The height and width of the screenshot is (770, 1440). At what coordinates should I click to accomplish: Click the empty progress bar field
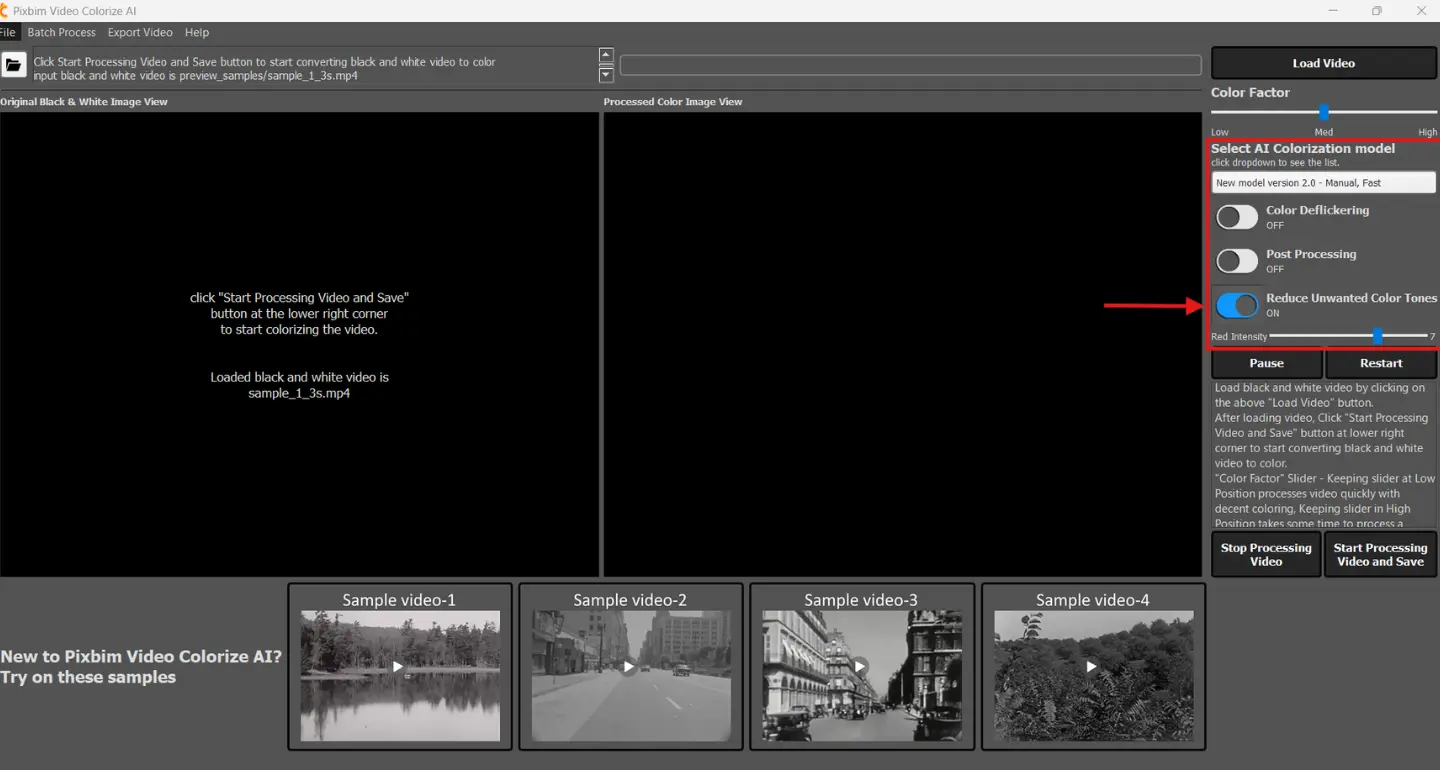[x=910, y=65]
